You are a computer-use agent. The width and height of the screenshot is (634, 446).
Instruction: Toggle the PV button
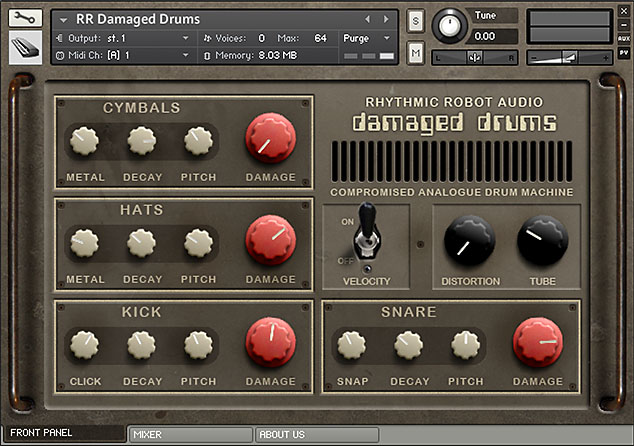click(x=624, y=53)
